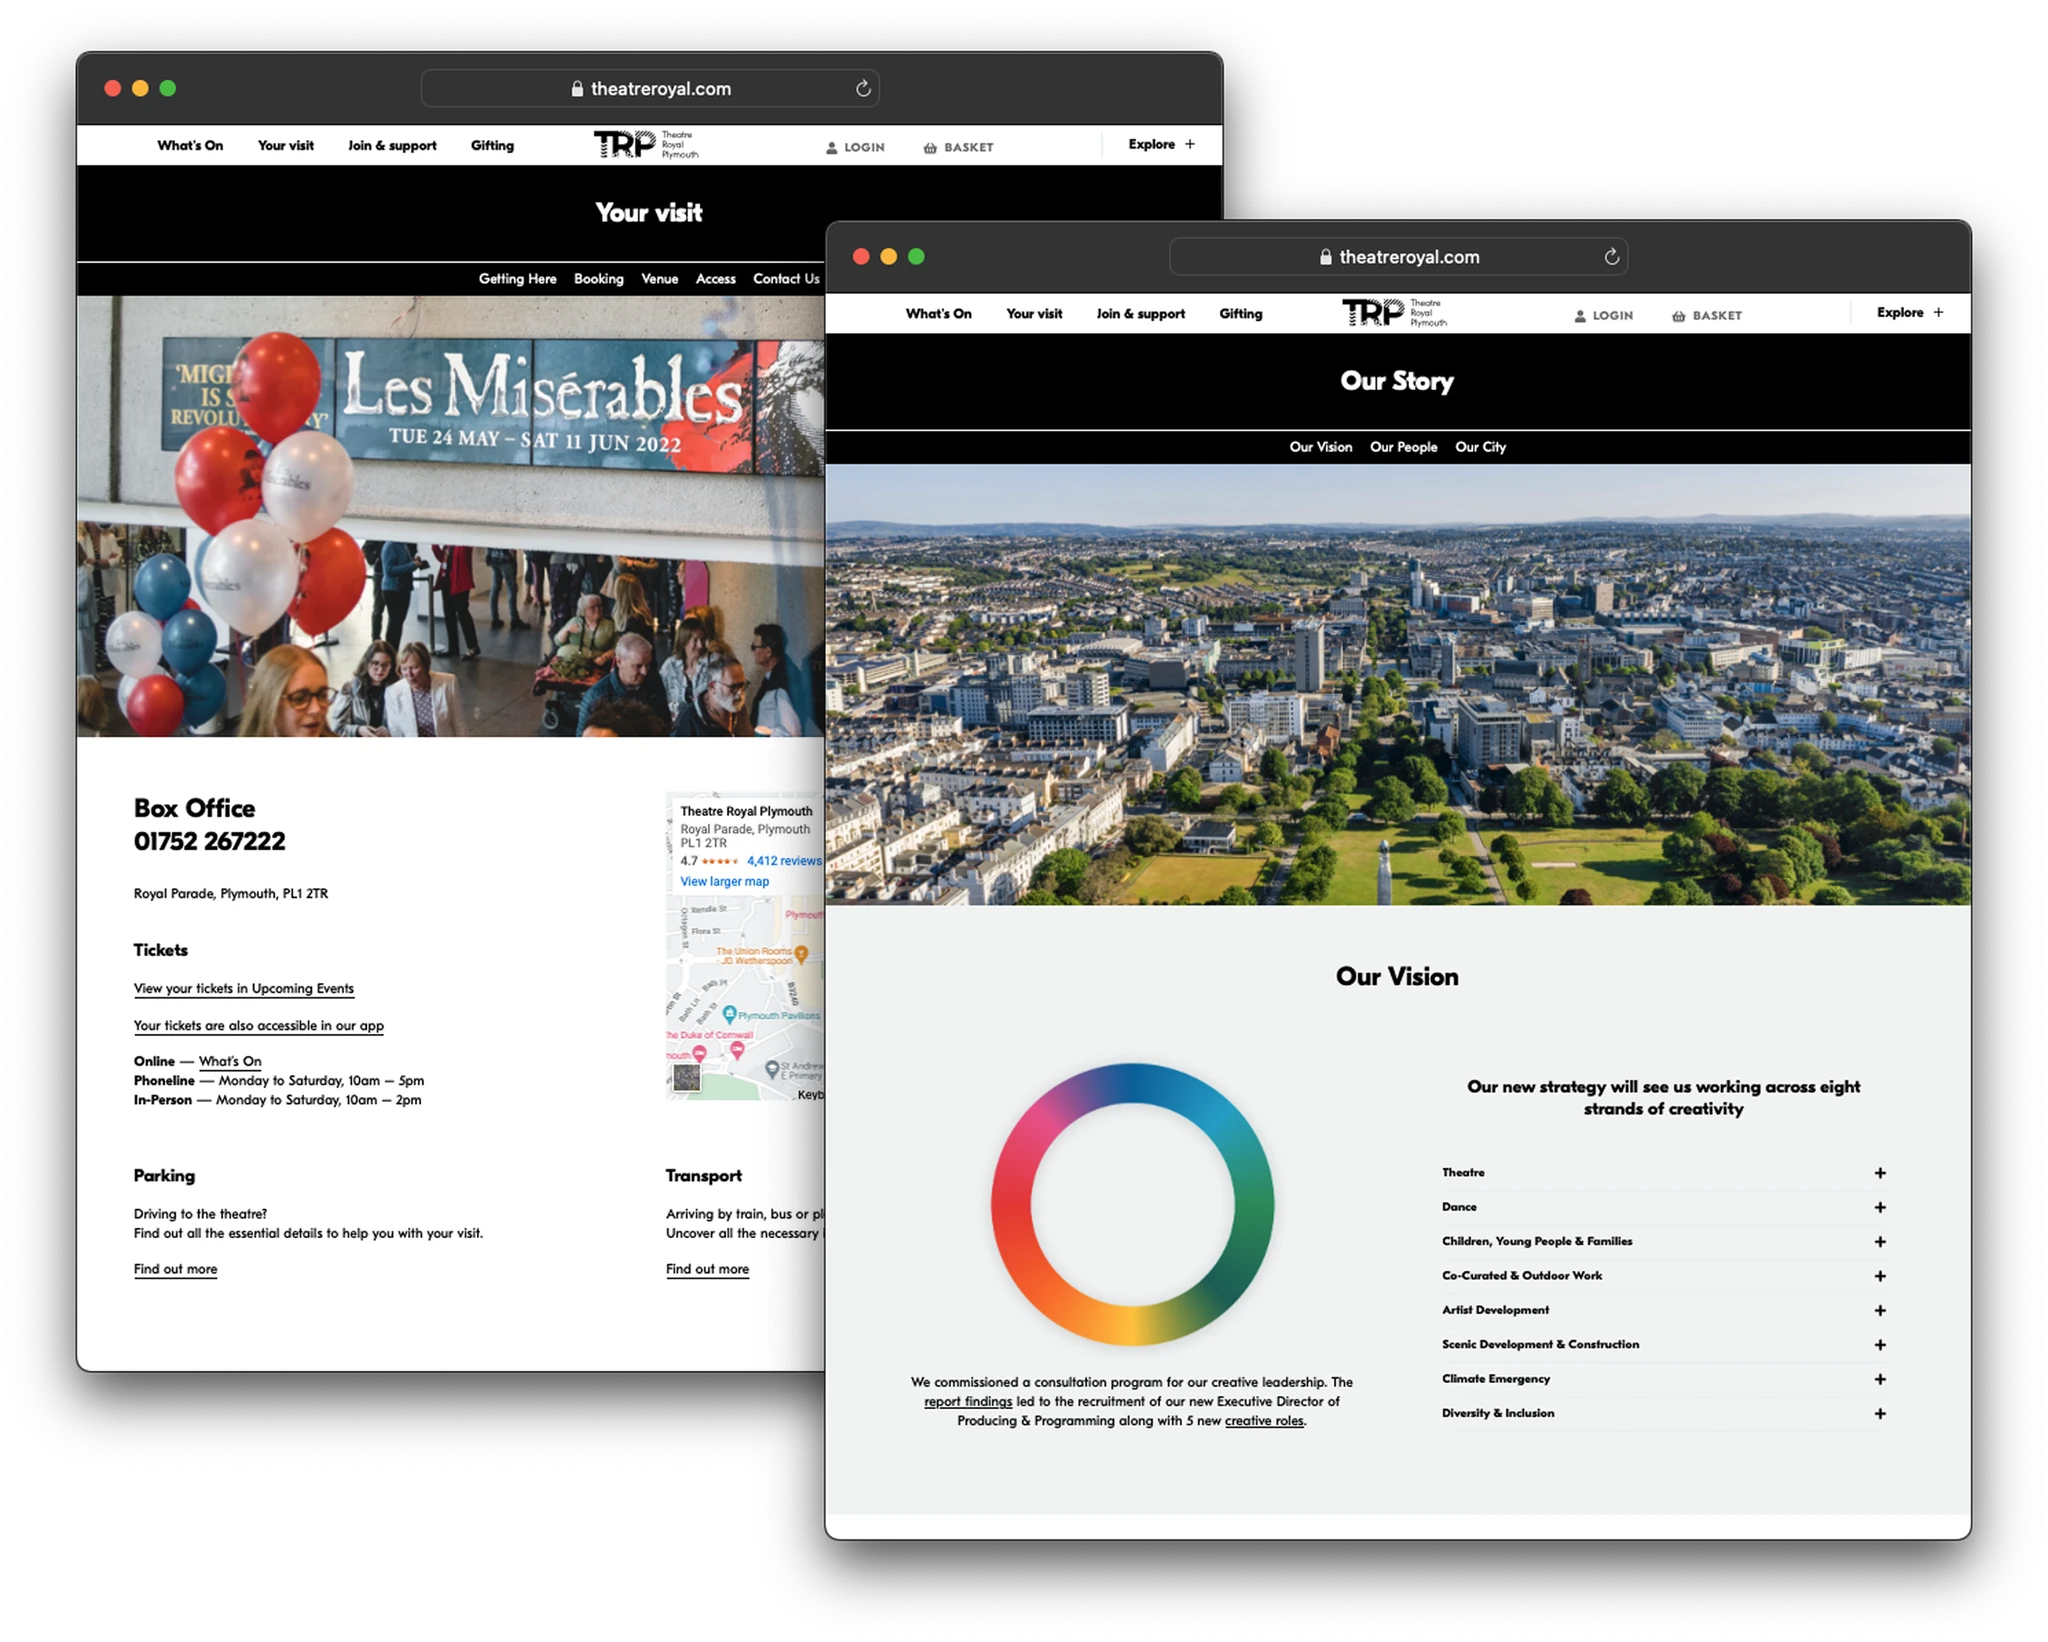Open Your visit menu in back window
This screenshot has width=2048, height=1642.
tap(286, 145)
